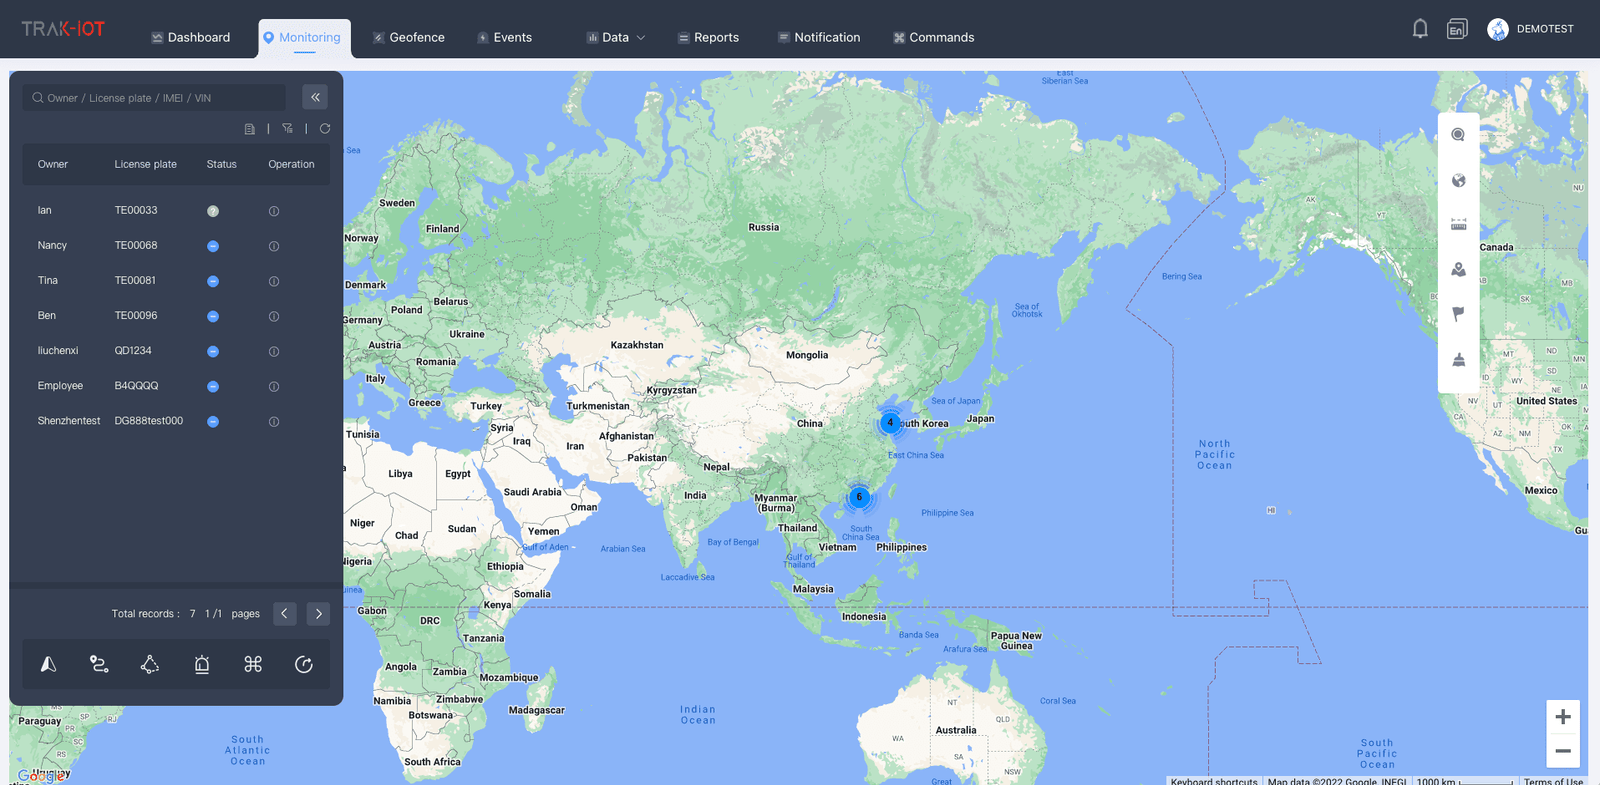Click the DEMOTEST user avatar

pos(1498,29)
